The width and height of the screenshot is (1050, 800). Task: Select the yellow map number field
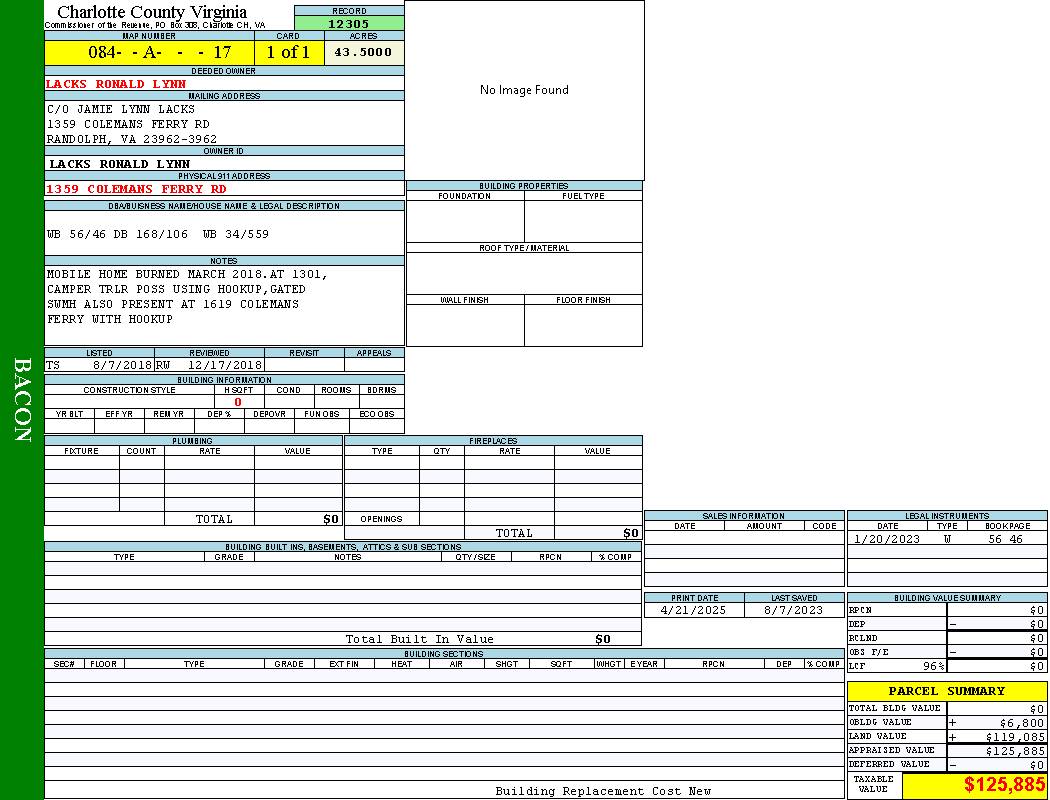pos(149,52)
